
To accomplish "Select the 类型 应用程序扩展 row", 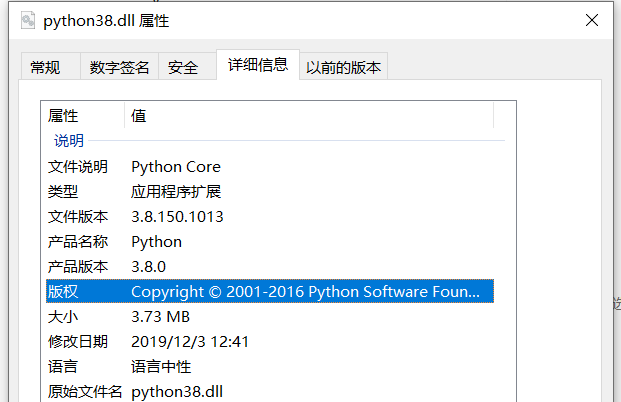I will [270, 192].
